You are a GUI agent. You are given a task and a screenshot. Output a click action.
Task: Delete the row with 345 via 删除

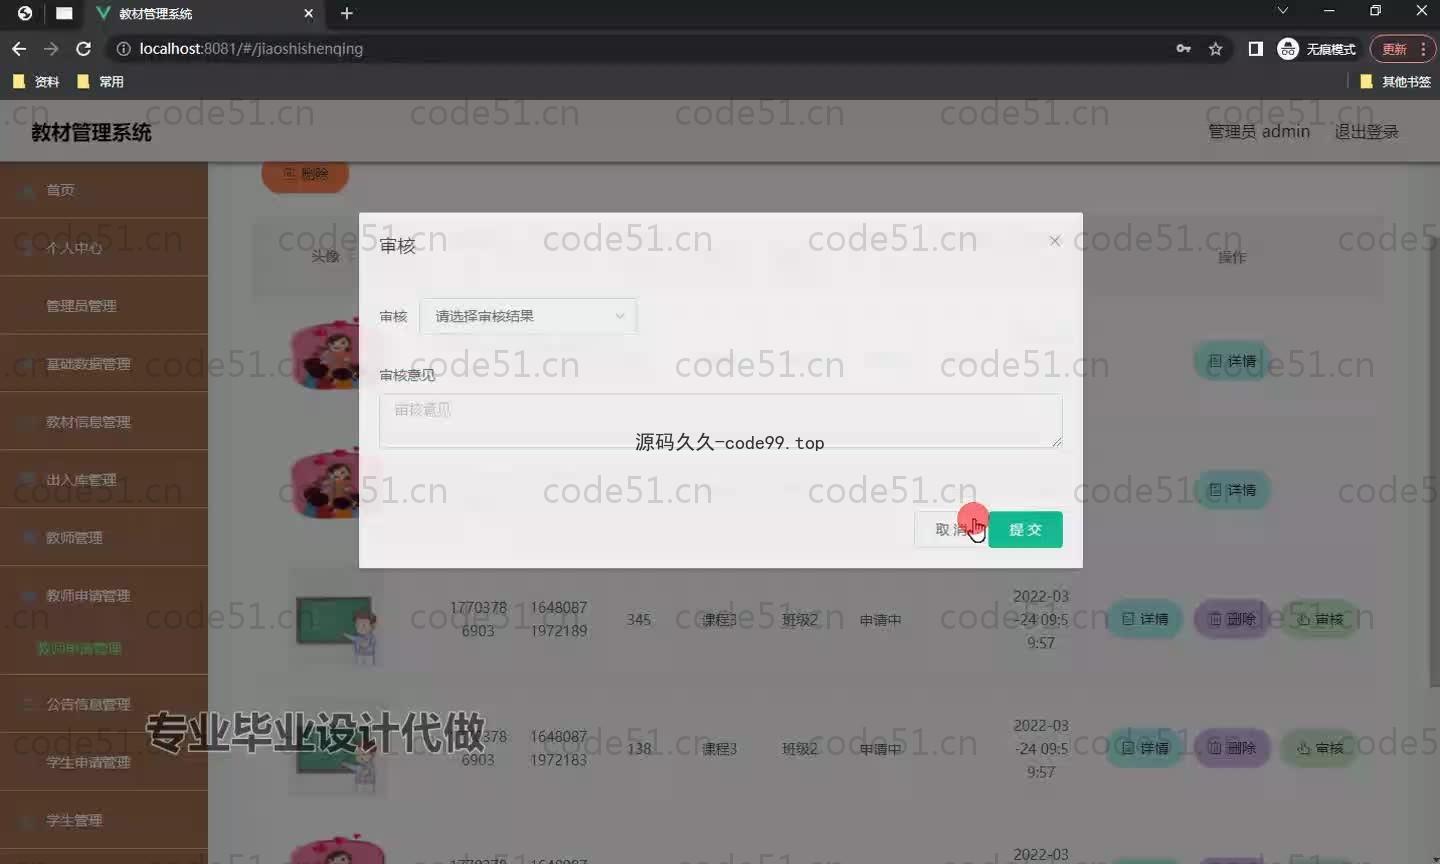pos(1232,619)
